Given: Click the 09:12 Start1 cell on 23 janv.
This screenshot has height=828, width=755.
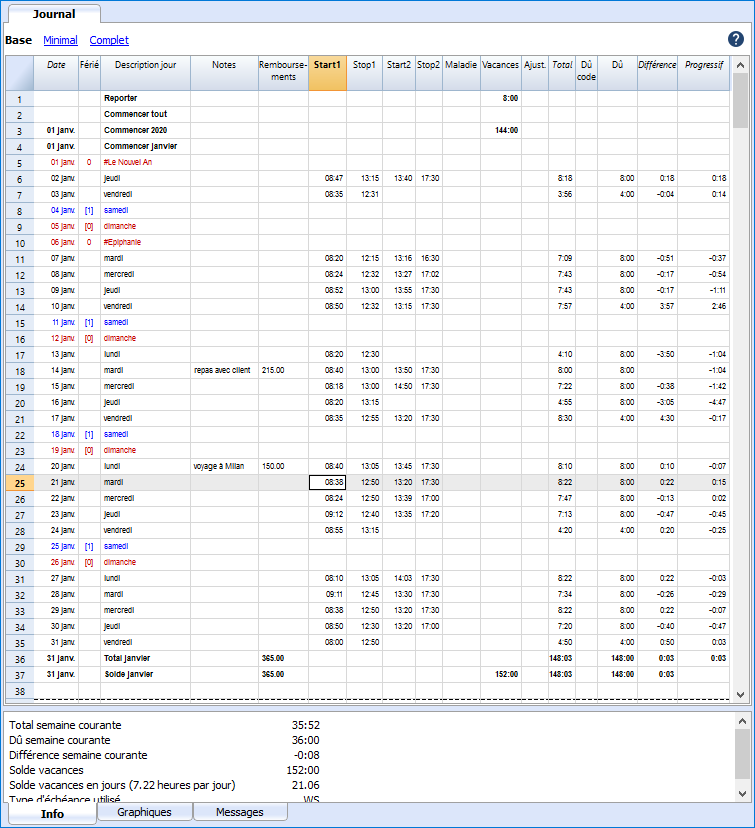Looking at the screenshot, I should coord(327,514).
